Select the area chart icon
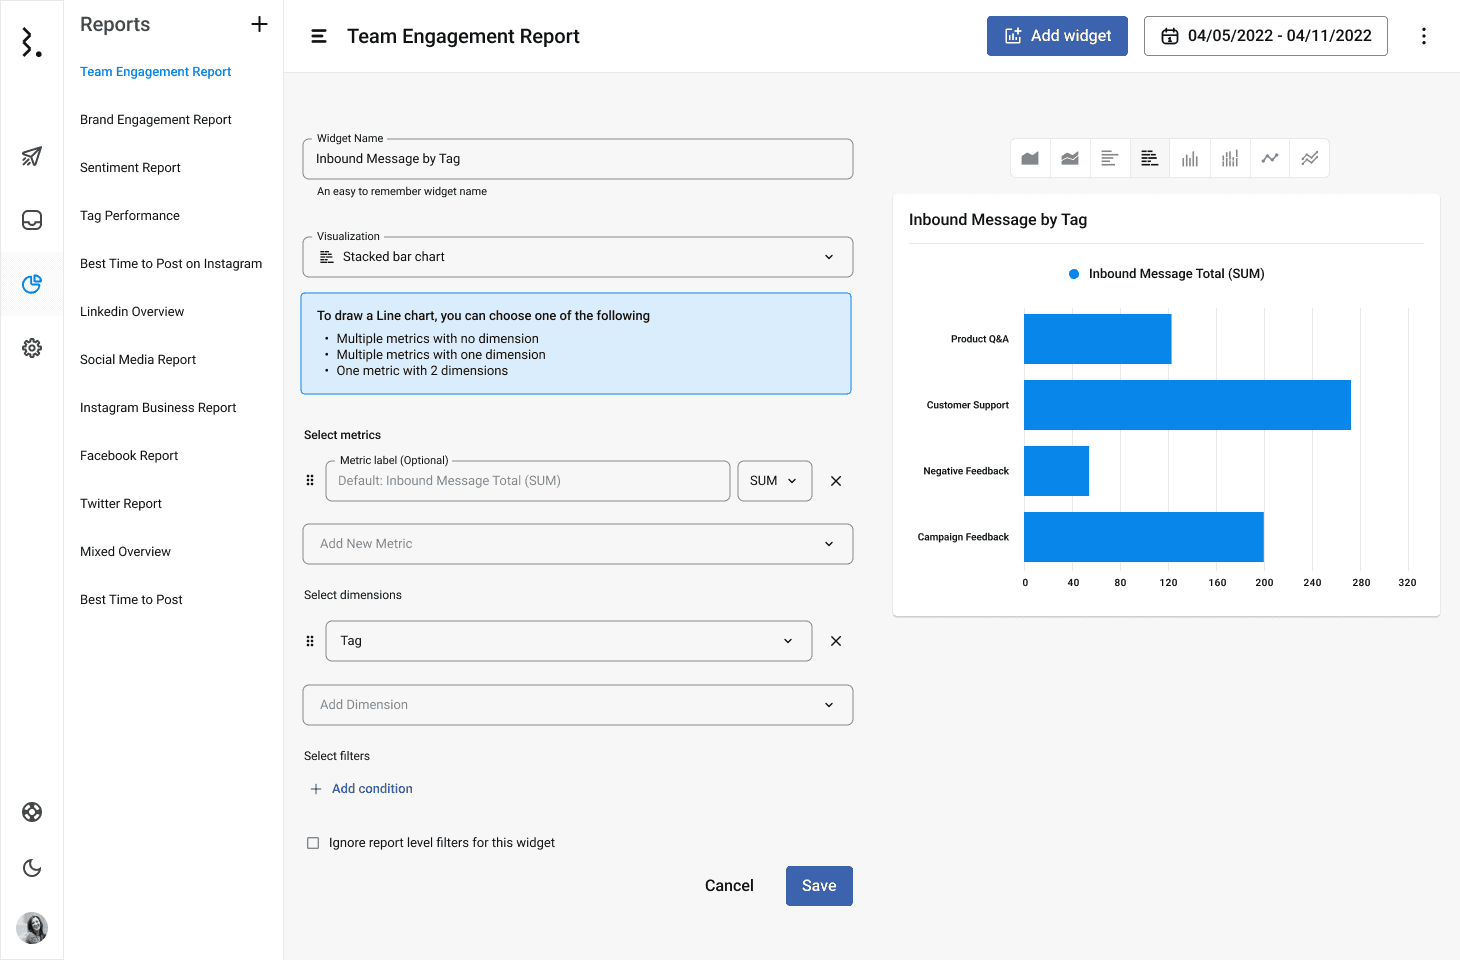The image size is (1460, 960). coord(1030,158)
